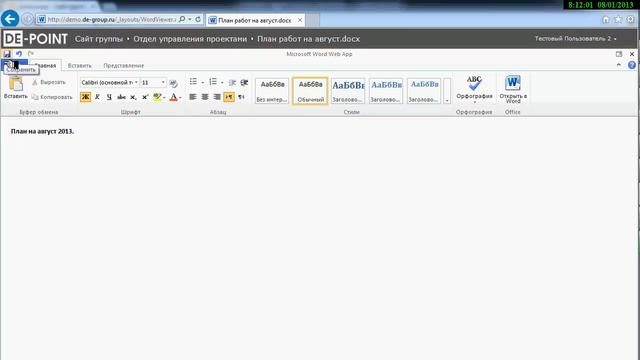Set left-to-right text direction
The image size is (640, 360).
(x=229, y=97)
